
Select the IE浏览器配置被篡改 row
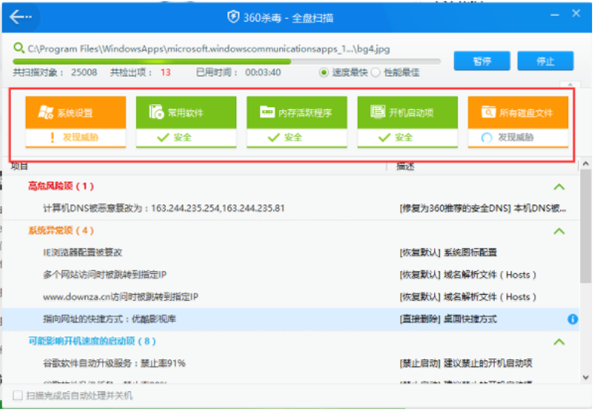click(x=291, y=253)
